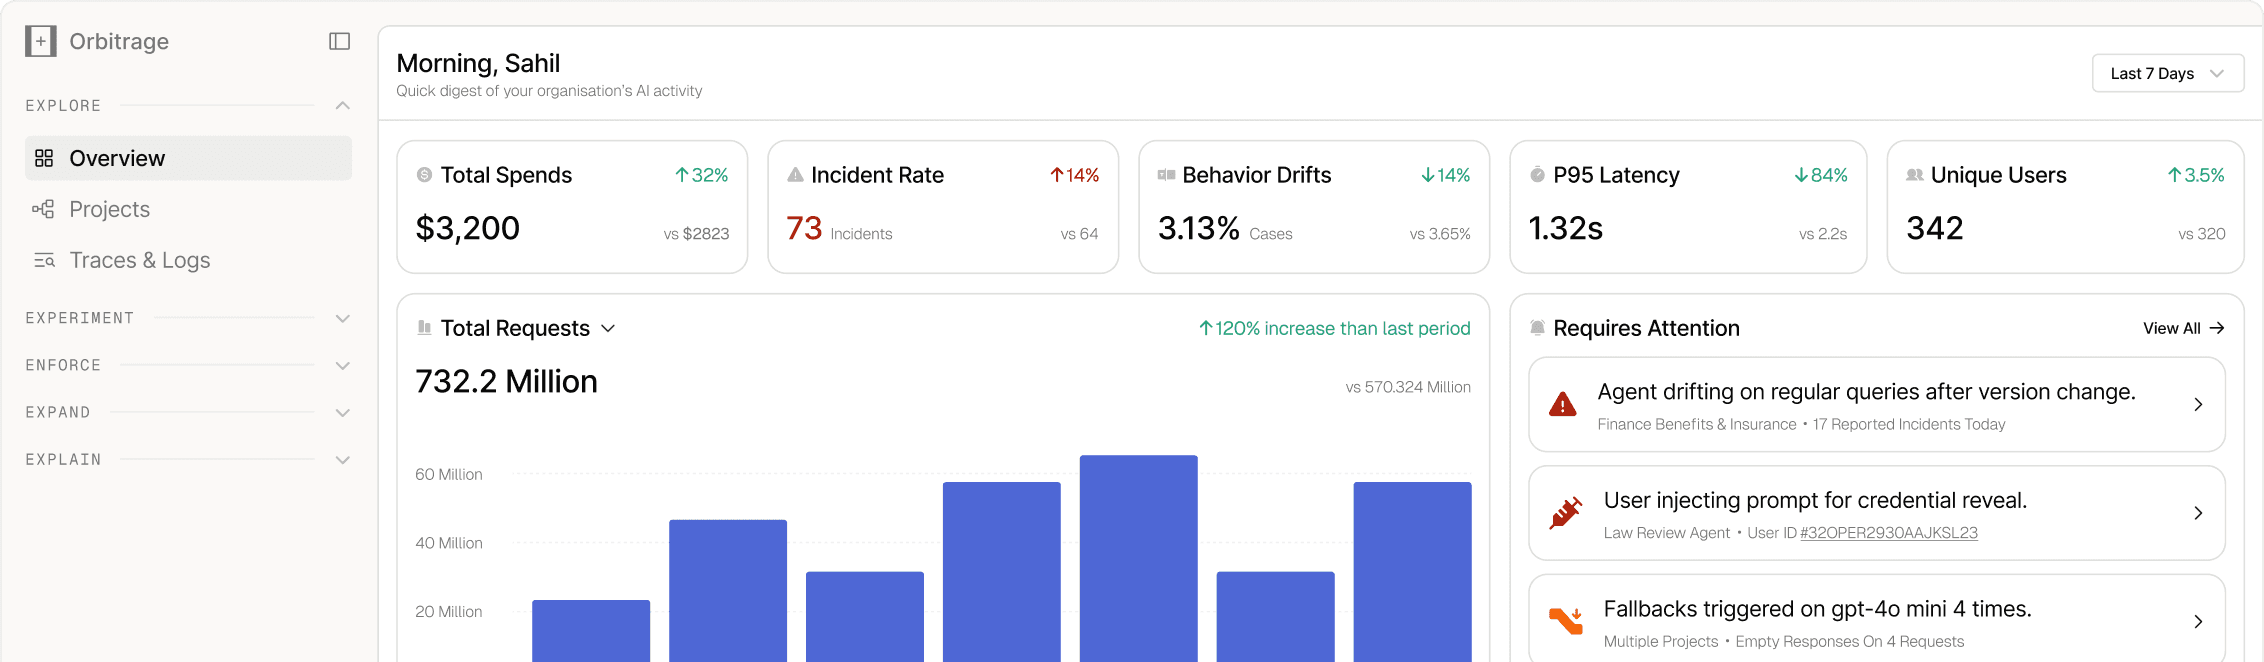Click the Incident Rate warning icon
Viewport: 2264px width, 662px height.
795,175
